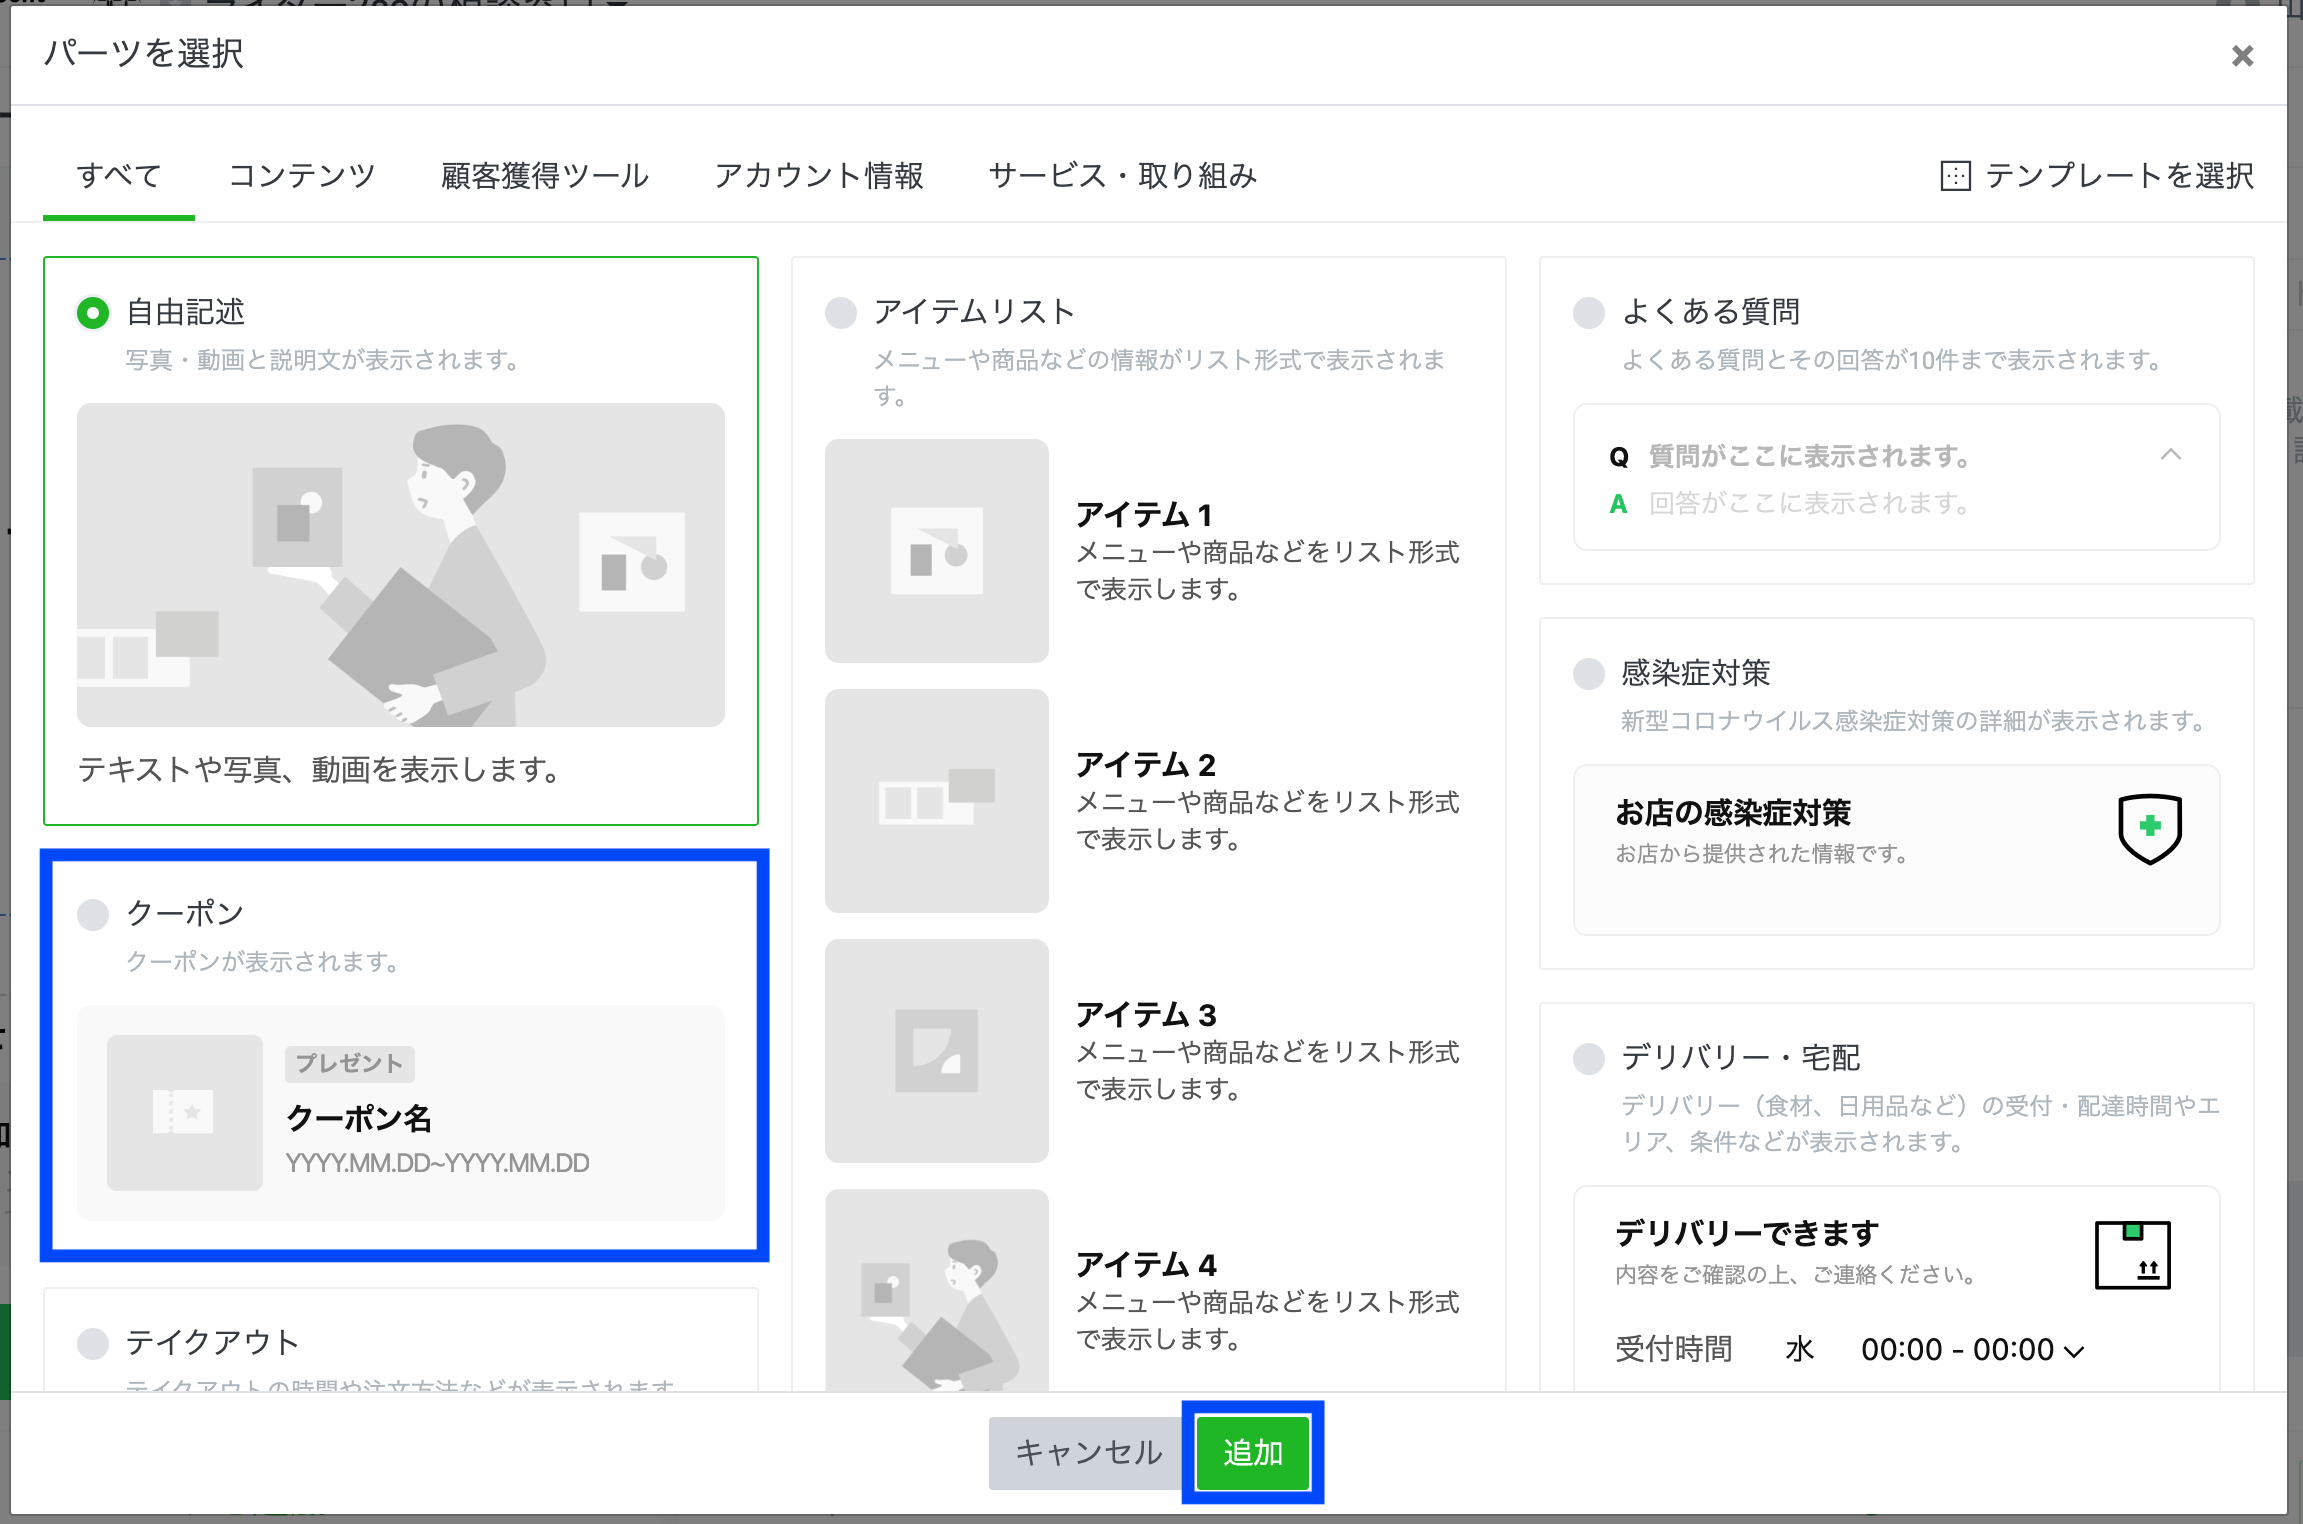Click the アイテム 2 placeholder image
The image size is (2303, 1524).
point(936,801)
